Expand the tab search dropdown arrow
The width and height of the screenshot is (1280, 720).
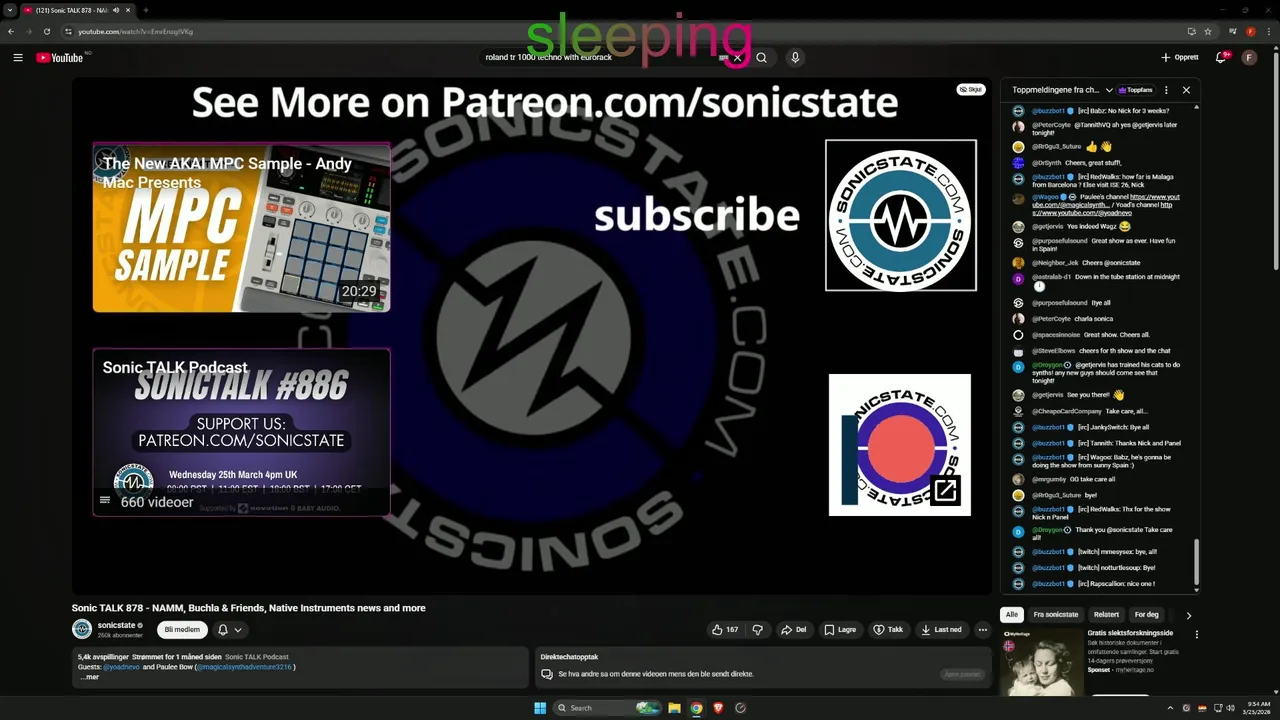pyautogui.click(x=10, y=10)
